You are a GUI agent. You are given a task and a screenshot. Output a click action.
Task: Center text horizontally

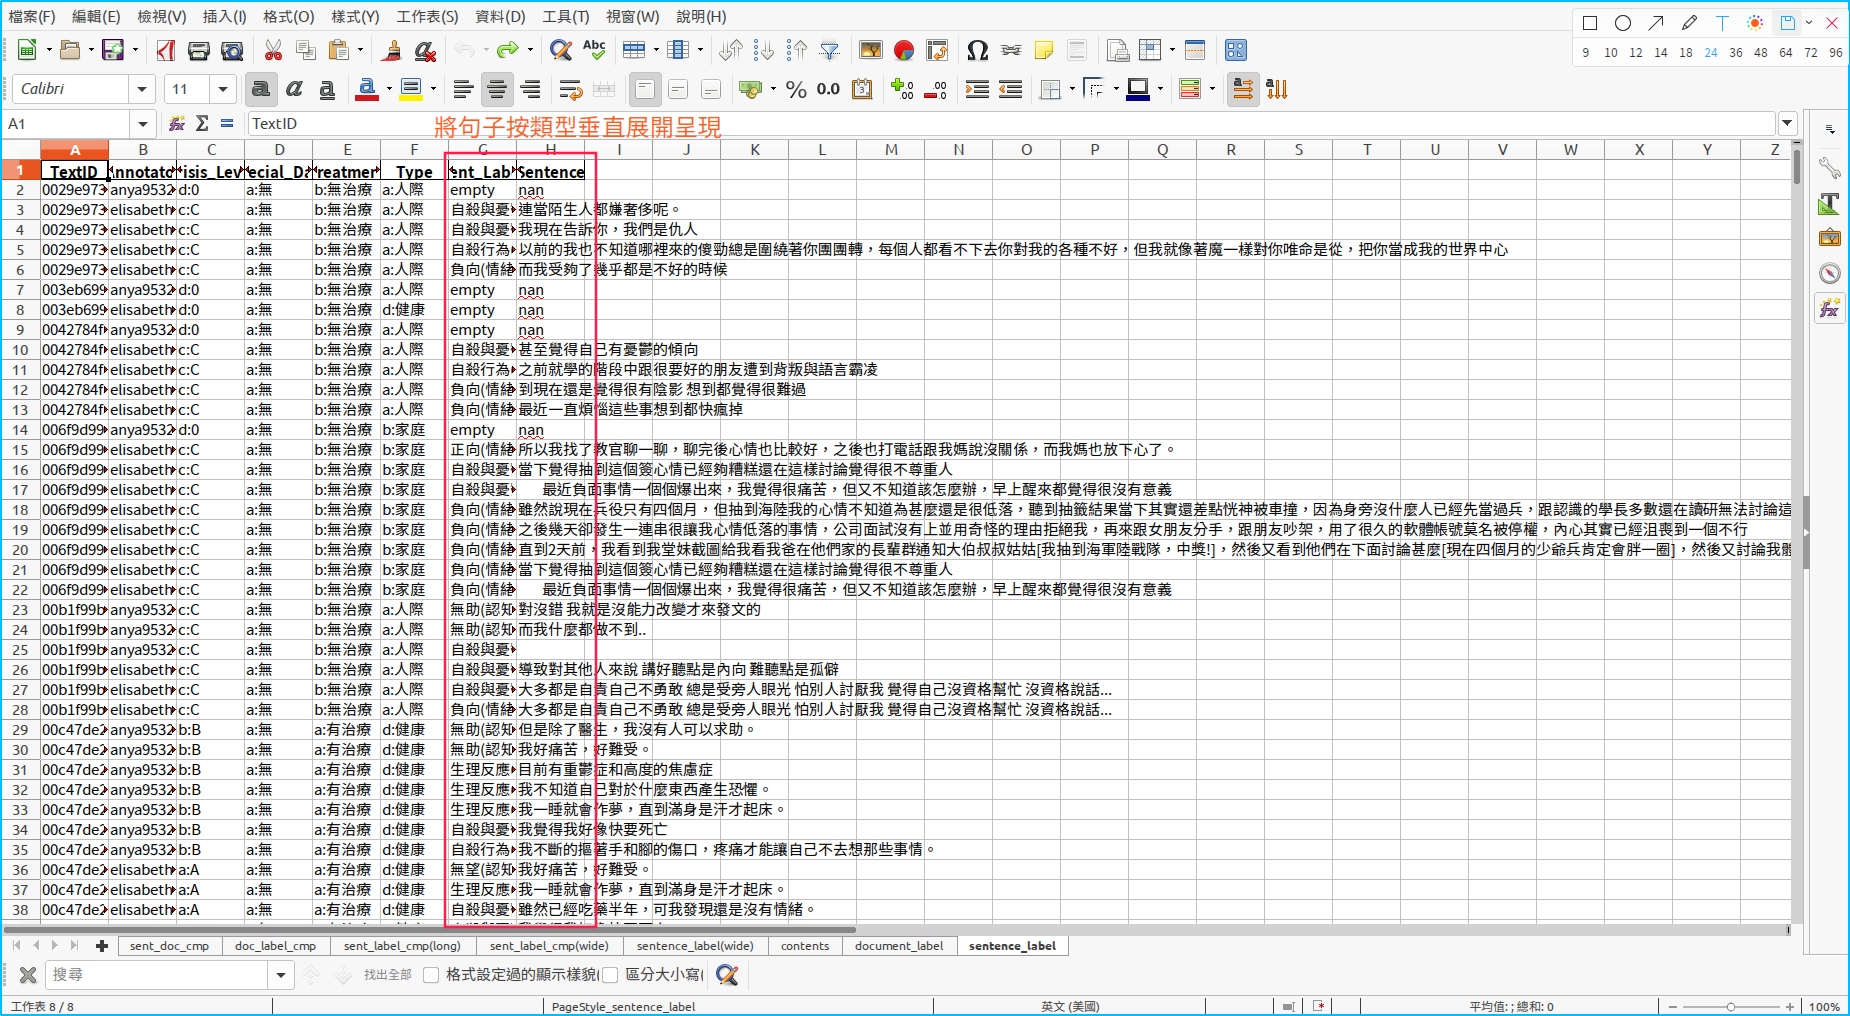click(x=497, y=89)
